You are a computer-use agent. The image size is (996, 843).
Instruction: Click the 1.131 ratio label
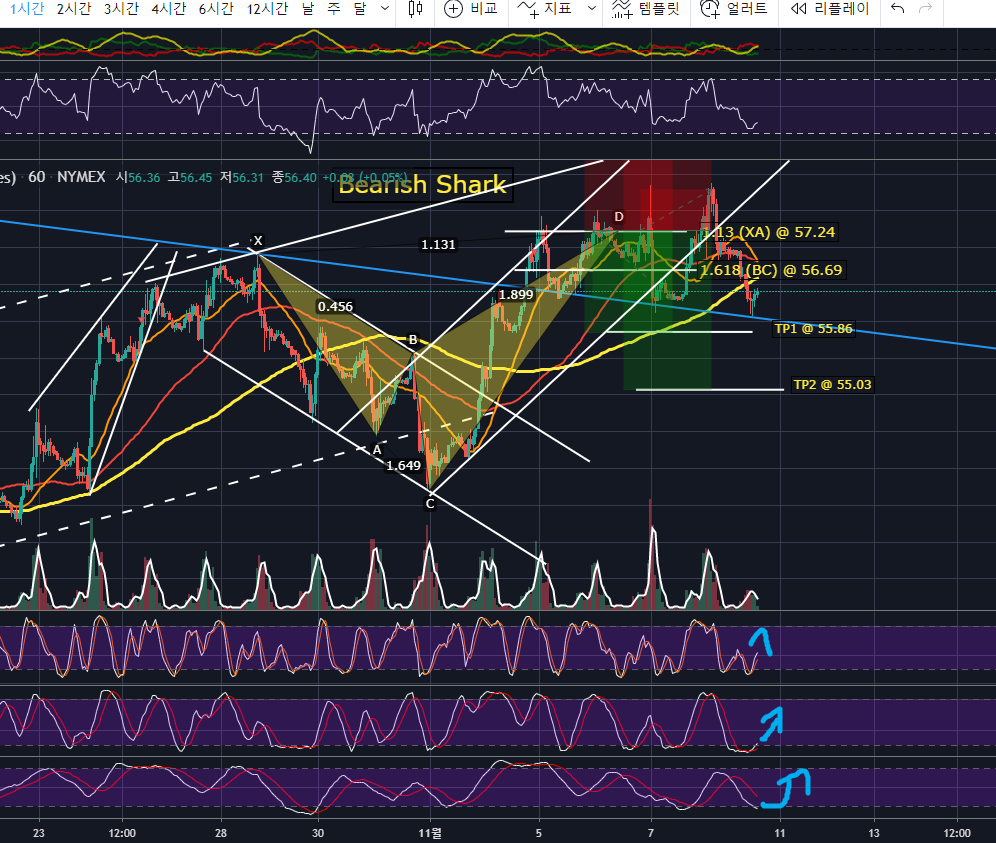438,245
